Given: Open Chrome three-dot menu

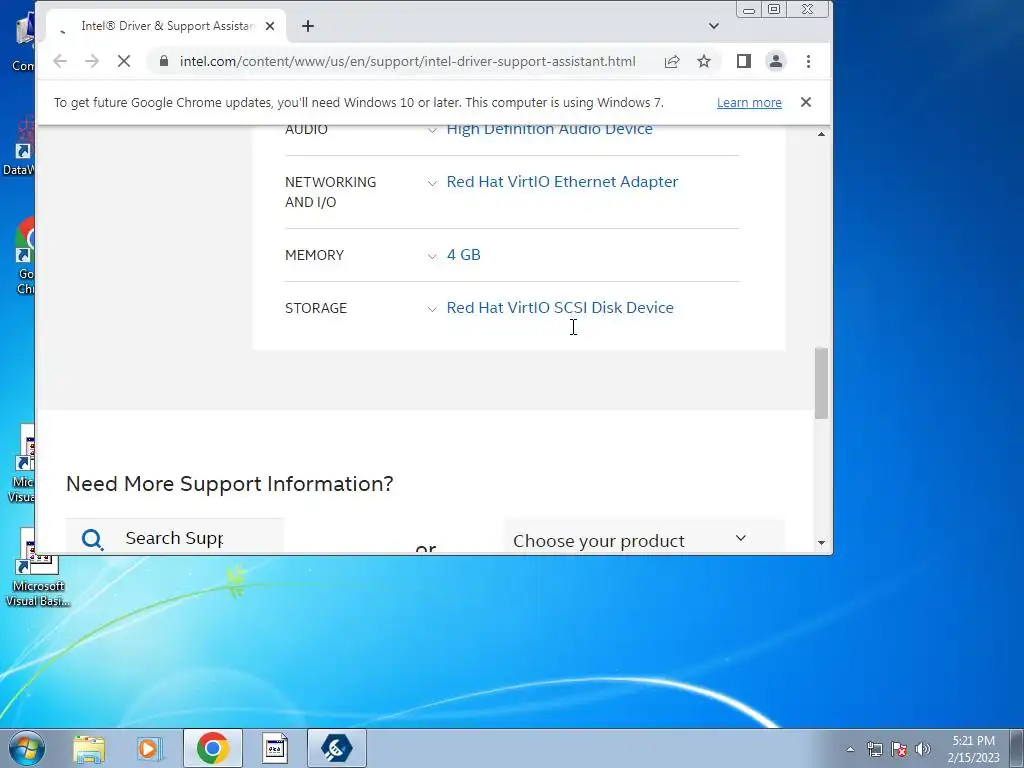Looking at the screenshot, I should [808, 61].
